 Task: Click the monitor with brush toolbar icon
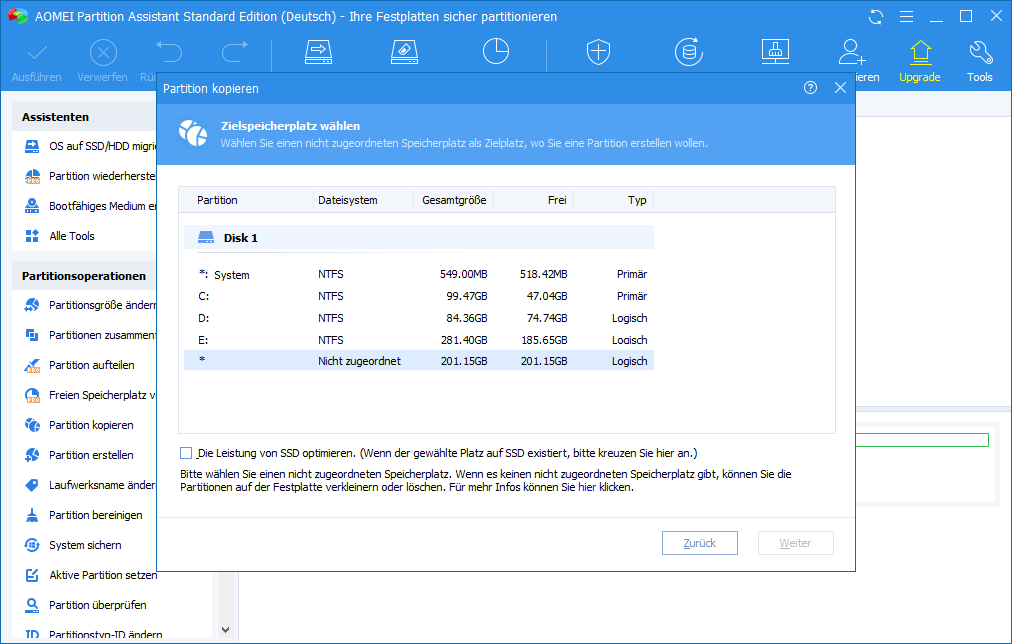[775, 52]
